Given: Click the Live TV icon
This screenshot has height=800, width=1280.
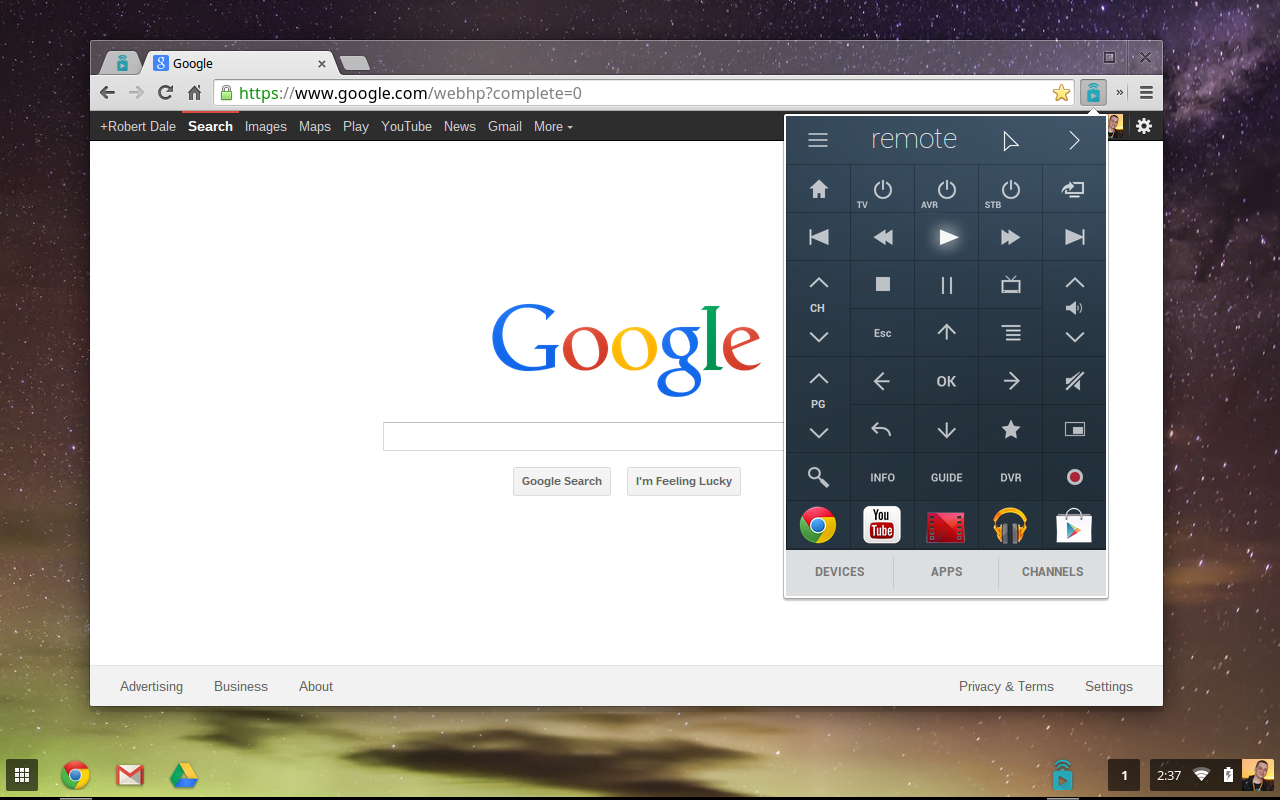Looking at the screenshot, I should [x=1010, y=285].
